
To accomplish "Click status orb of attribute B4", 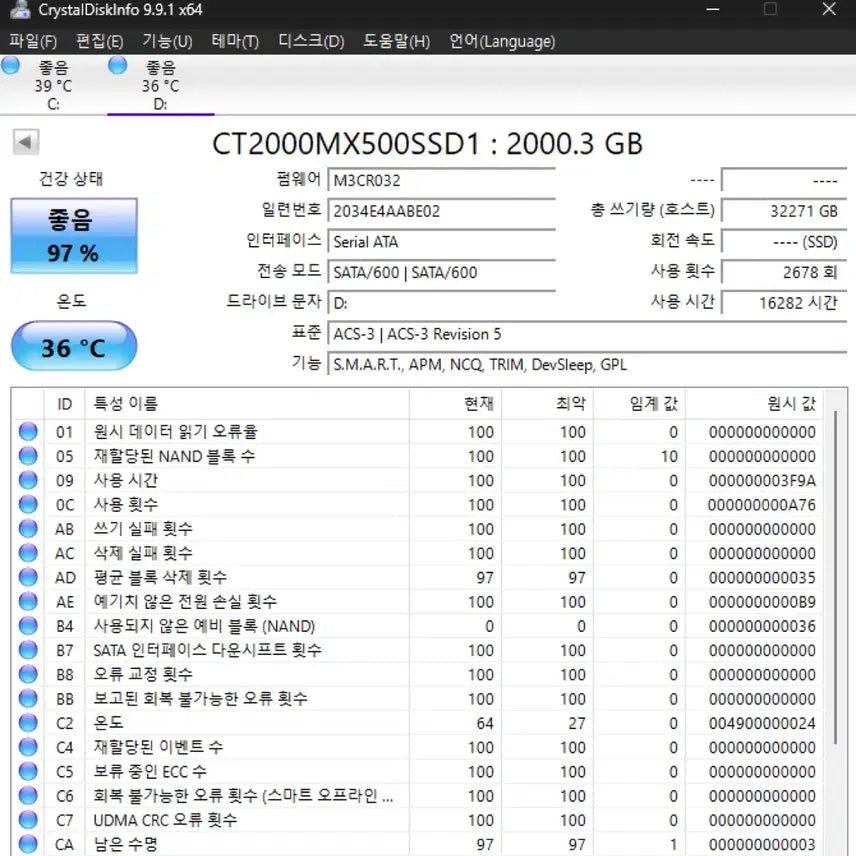I will [x=28, y=626].
